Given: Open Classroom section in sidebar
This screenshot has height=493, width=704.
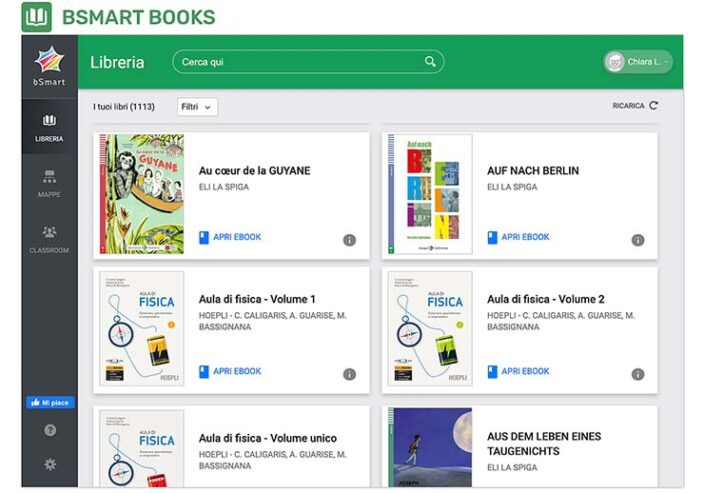Looking at the screenshot, I should click(x=50, y=238).
